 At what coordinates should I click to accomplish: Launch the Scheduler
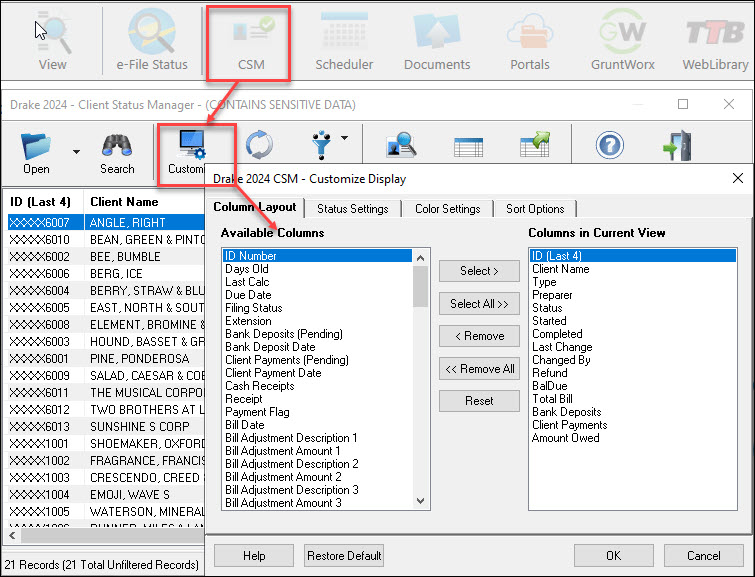point(344,42)
